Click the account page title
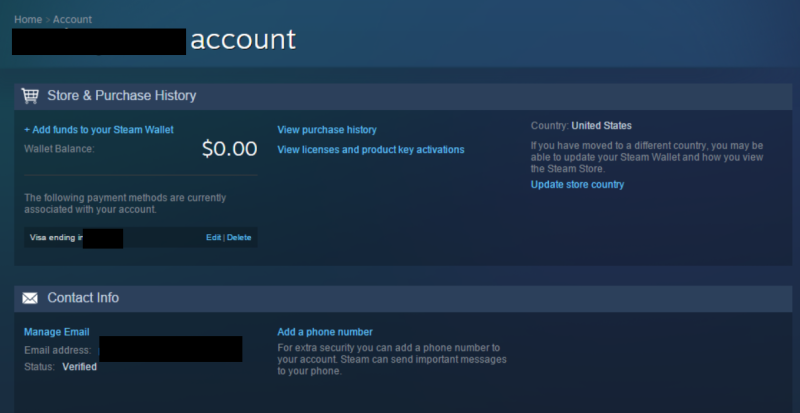800x413 pixels. click(243, 40)
